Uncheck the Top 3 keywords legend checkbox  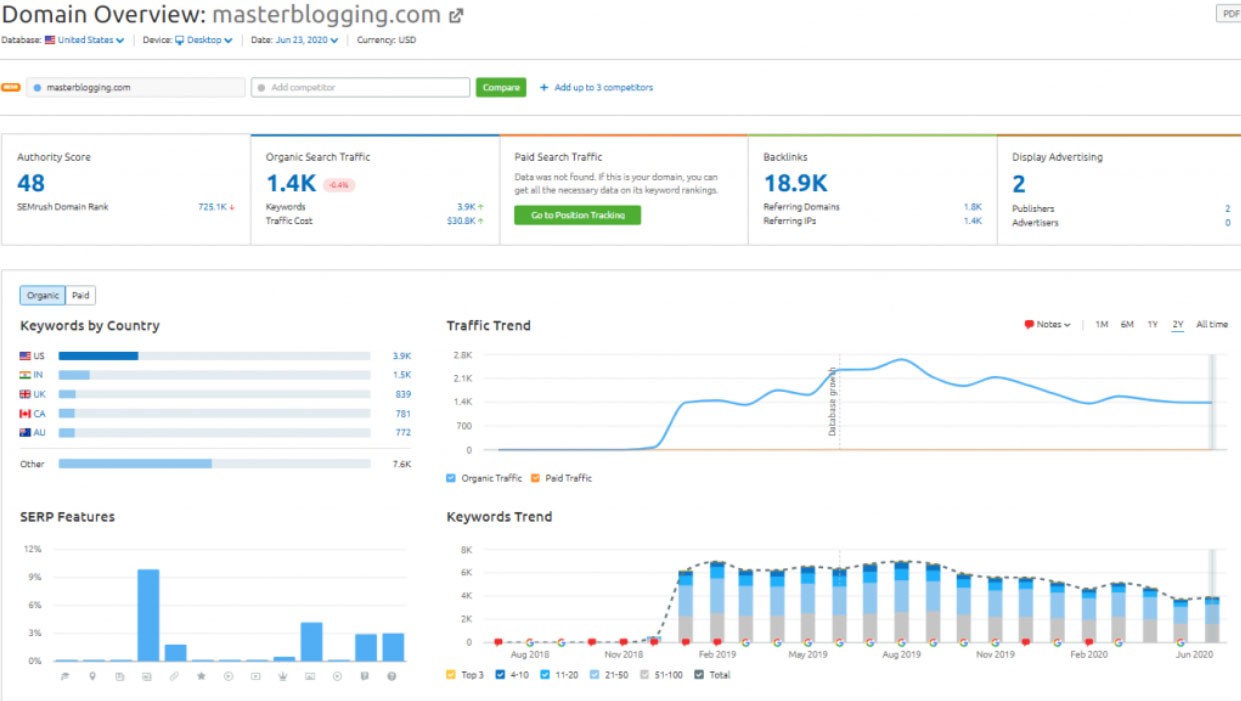(x=451, y=675)
